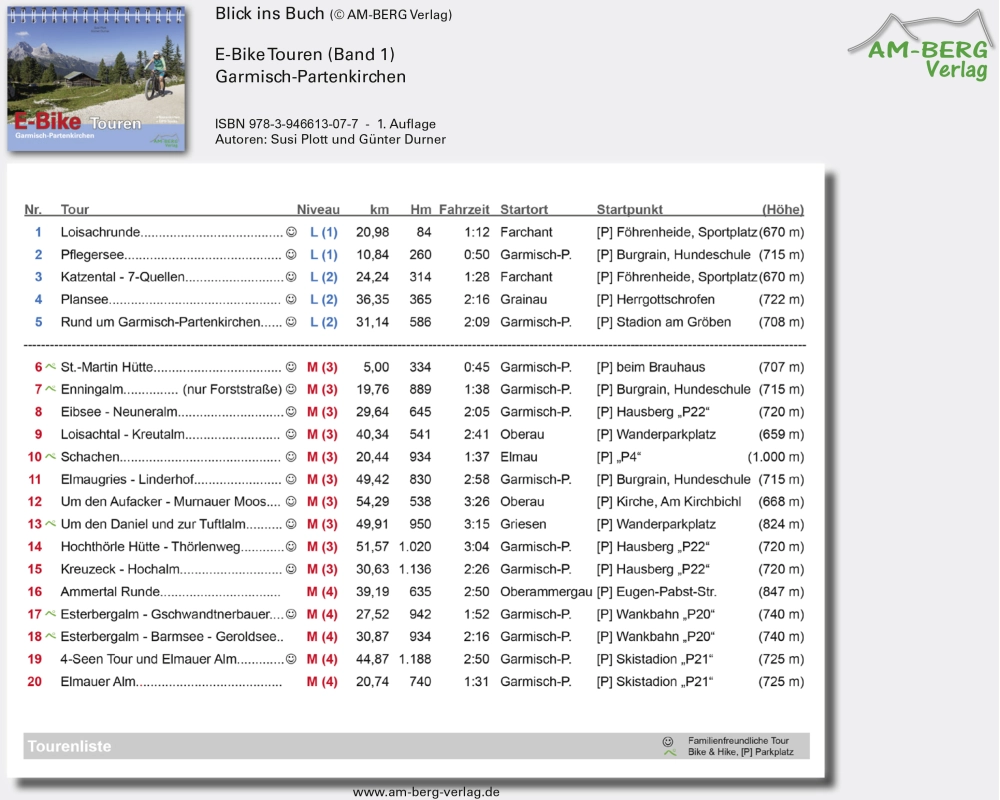Click the Tourenliste footer label
The width and height of the screenshot is (1000, 800).
[x=70, y=747]
